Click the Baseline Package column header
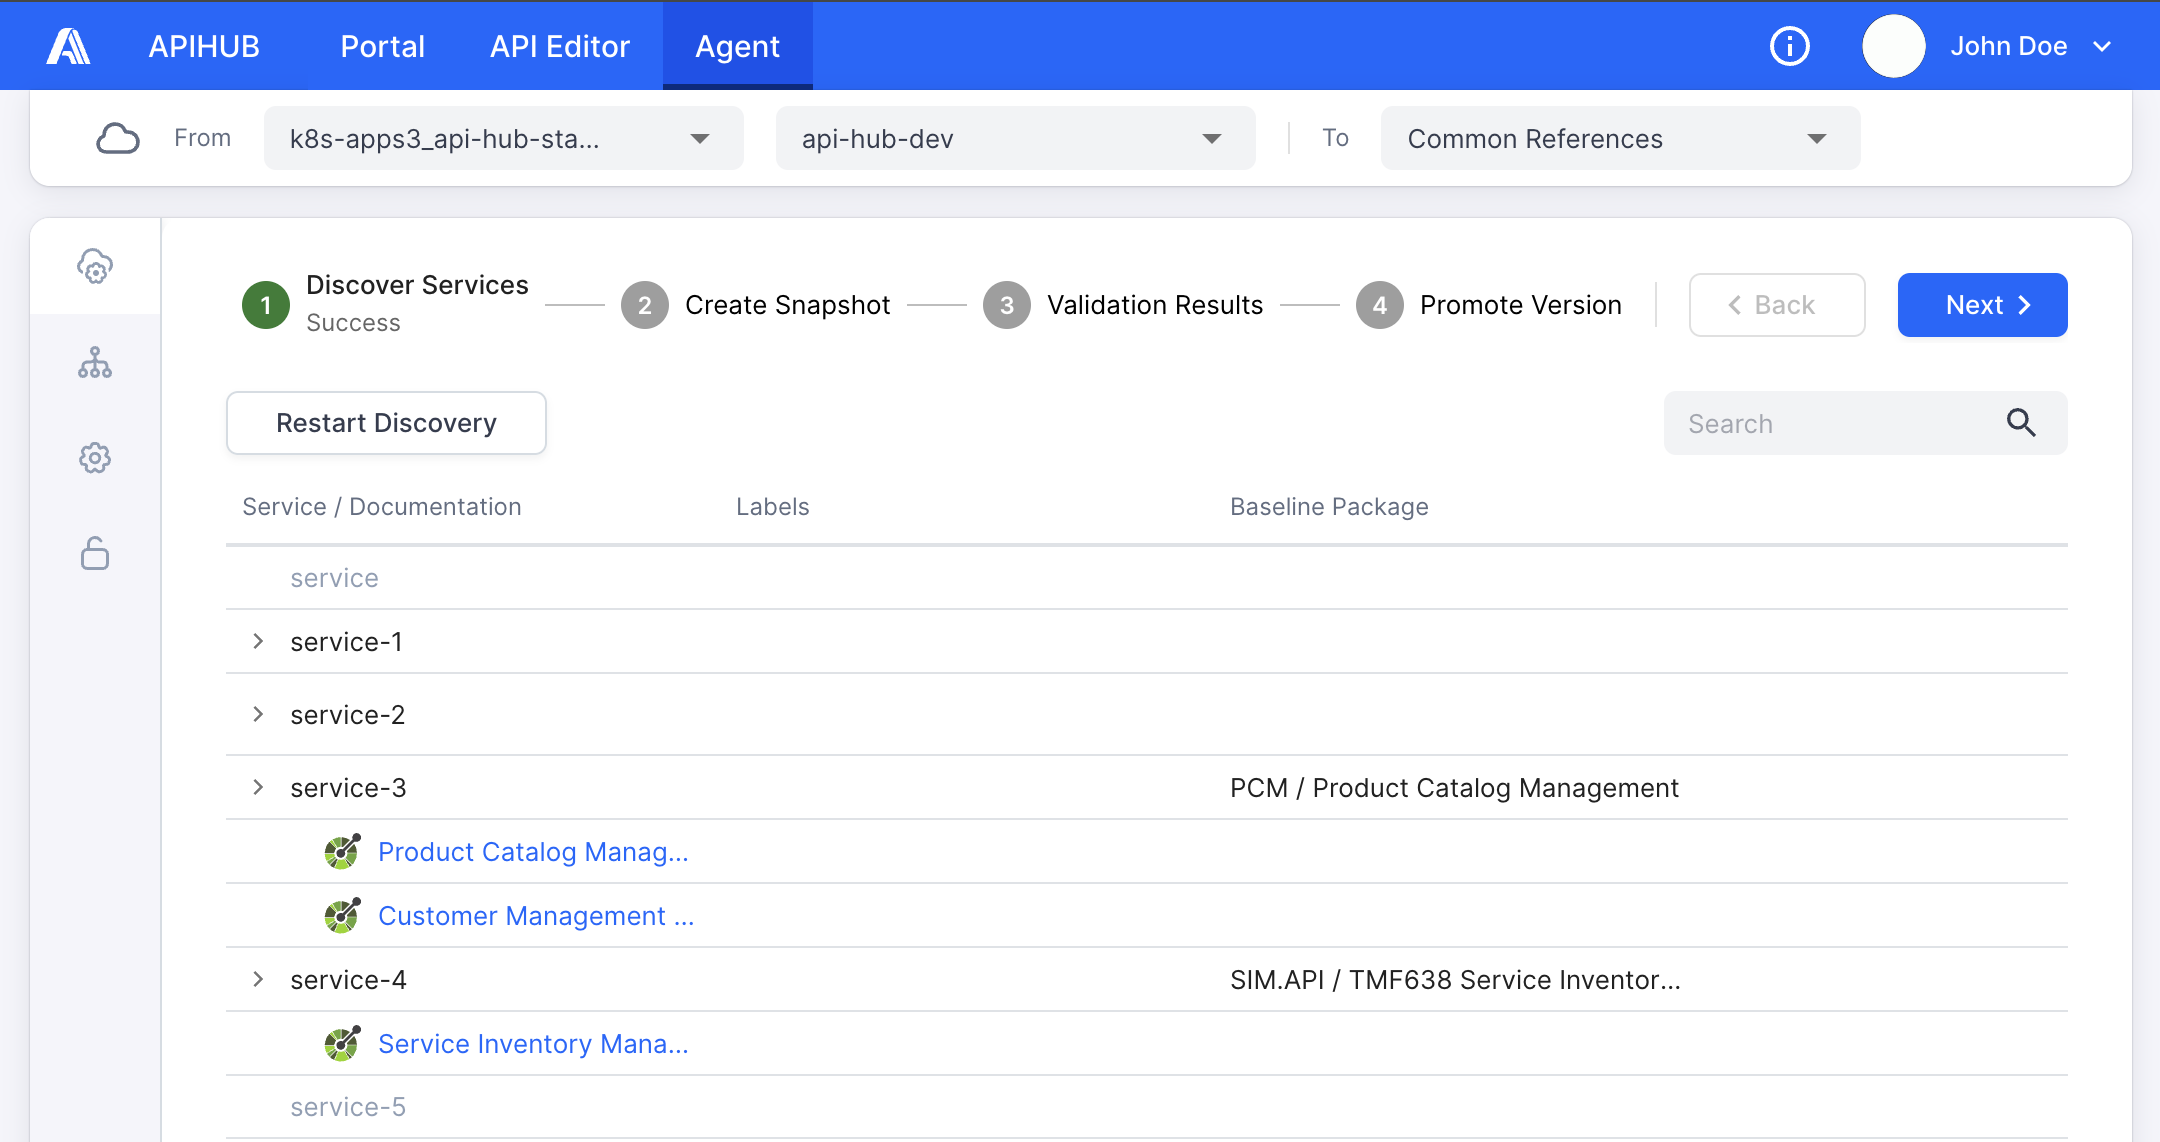This screenshot has width=2160, height=1142. pos(1329,507)
